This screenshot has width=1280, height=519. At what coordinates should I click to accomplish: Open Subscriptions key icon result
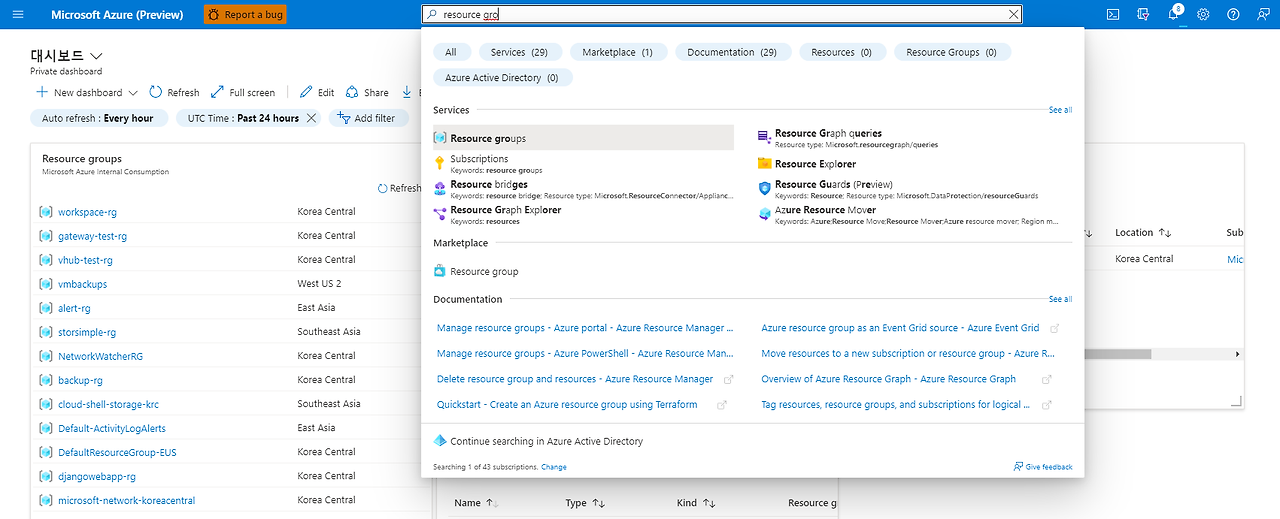click(x=440, y=163)
